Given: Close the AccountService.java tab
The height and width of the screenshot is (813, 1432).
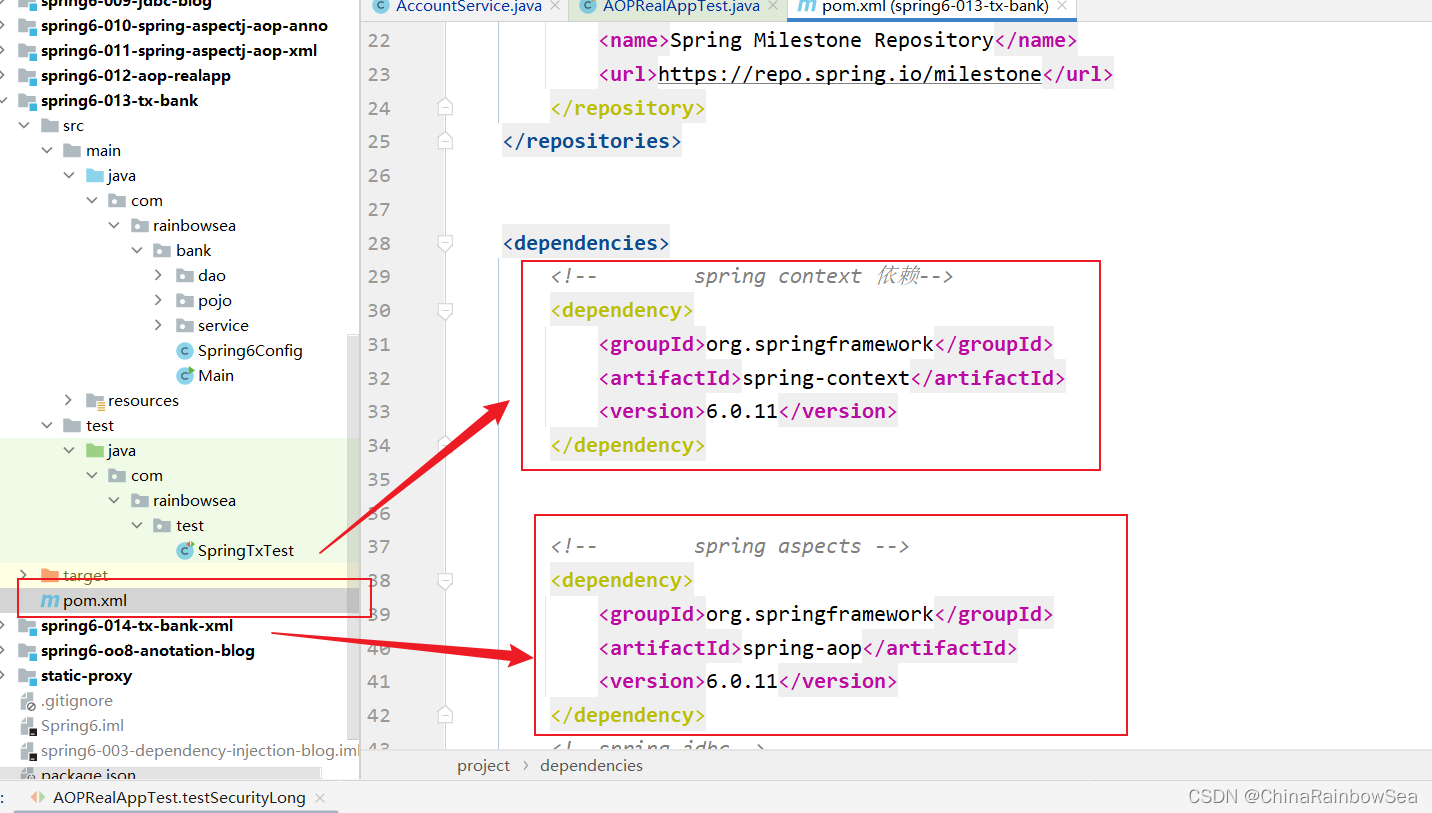Looking at the screenshot, I should [x=555, y=7].
